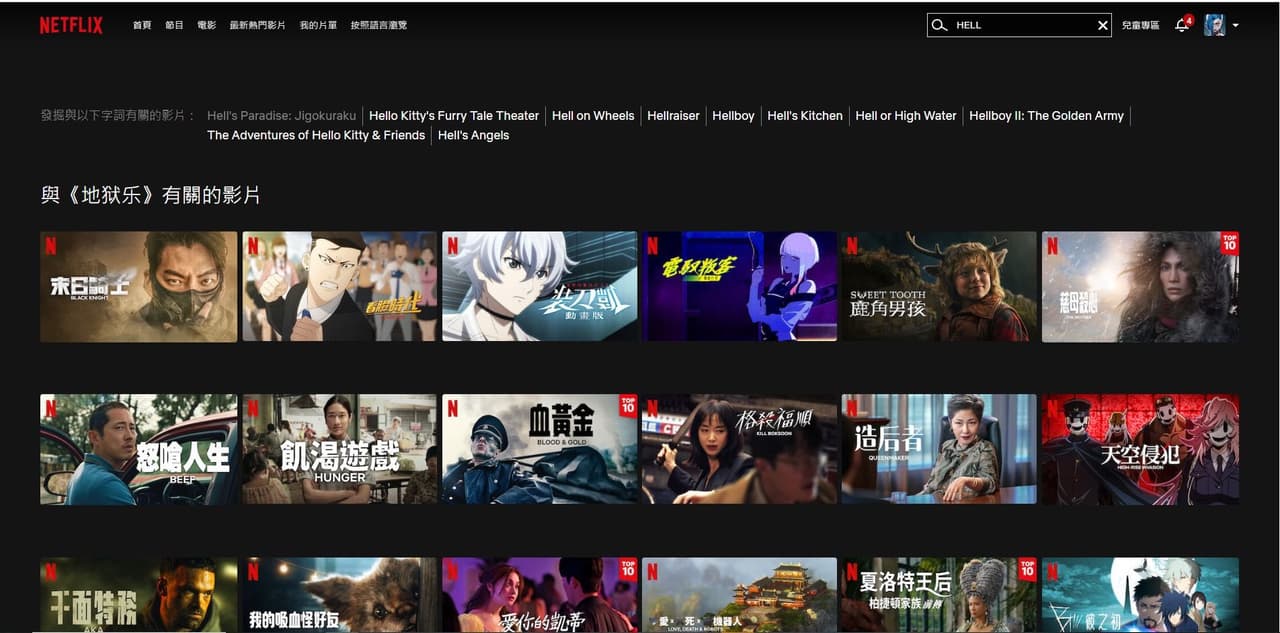Select the Hell's Kitchen suggestion
Viewport: 1280px width, 633px height.
805,115
